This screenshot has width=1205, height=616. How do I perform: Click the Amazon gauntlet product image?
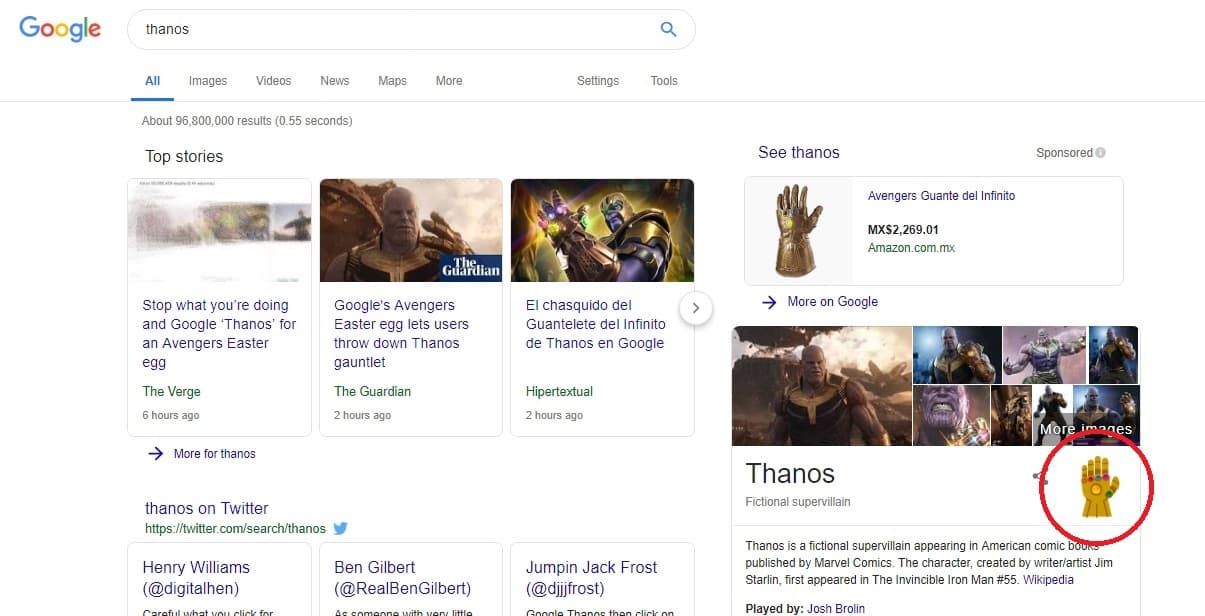799,230
